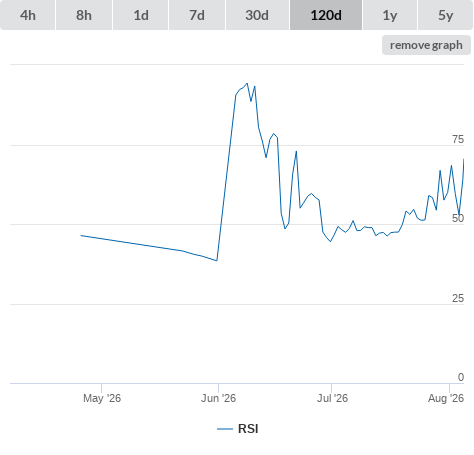The height and width of the screenshot is (455, 474).
Task: Click the 50 y-axis gridline label
Action: pos(458,218)
